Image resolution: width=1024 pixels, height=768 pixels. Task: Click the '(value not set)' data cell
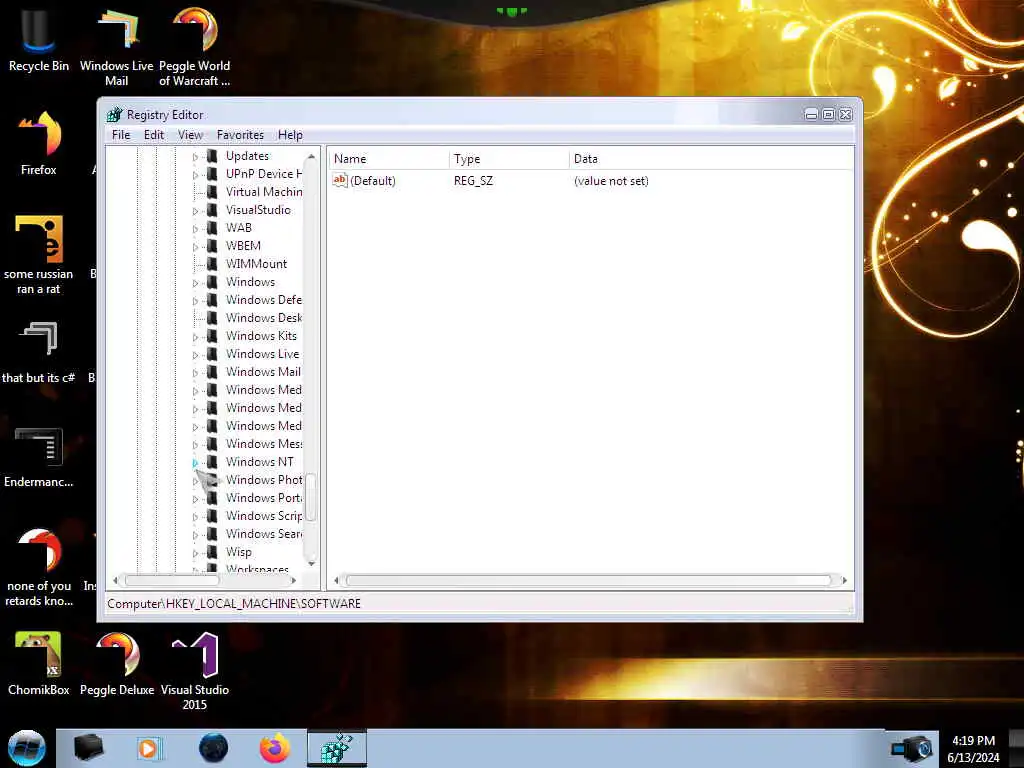611,181
